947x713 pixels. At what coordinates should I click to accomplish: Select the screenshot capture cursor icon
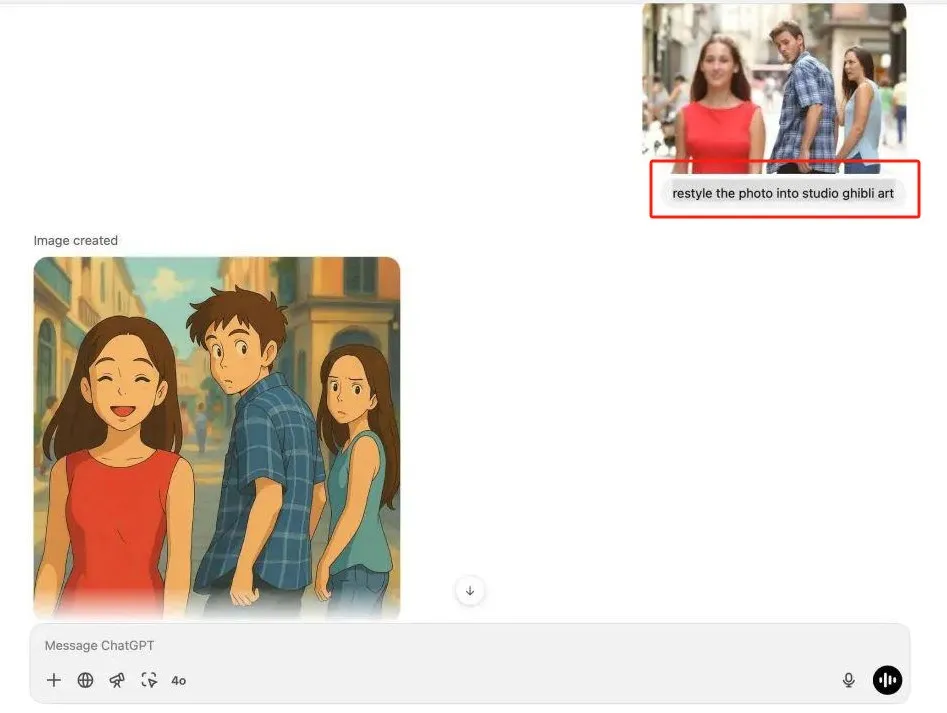149,680
